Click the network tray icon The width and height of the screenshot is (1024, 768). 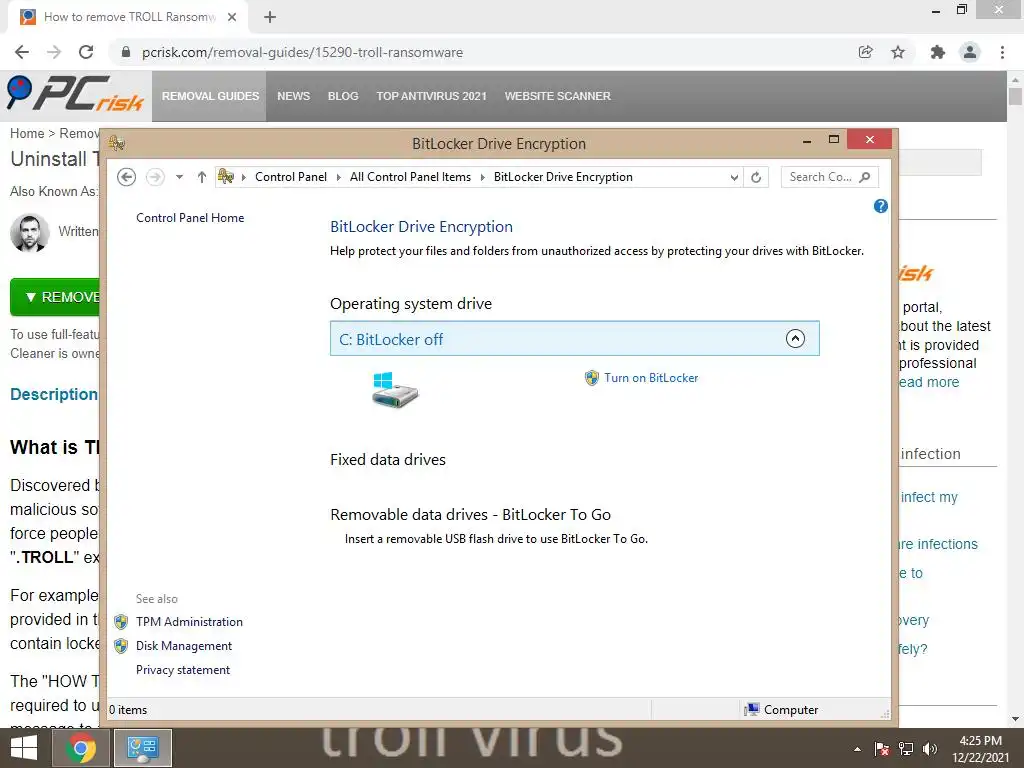pyautogui.click(x=906, y=749)
